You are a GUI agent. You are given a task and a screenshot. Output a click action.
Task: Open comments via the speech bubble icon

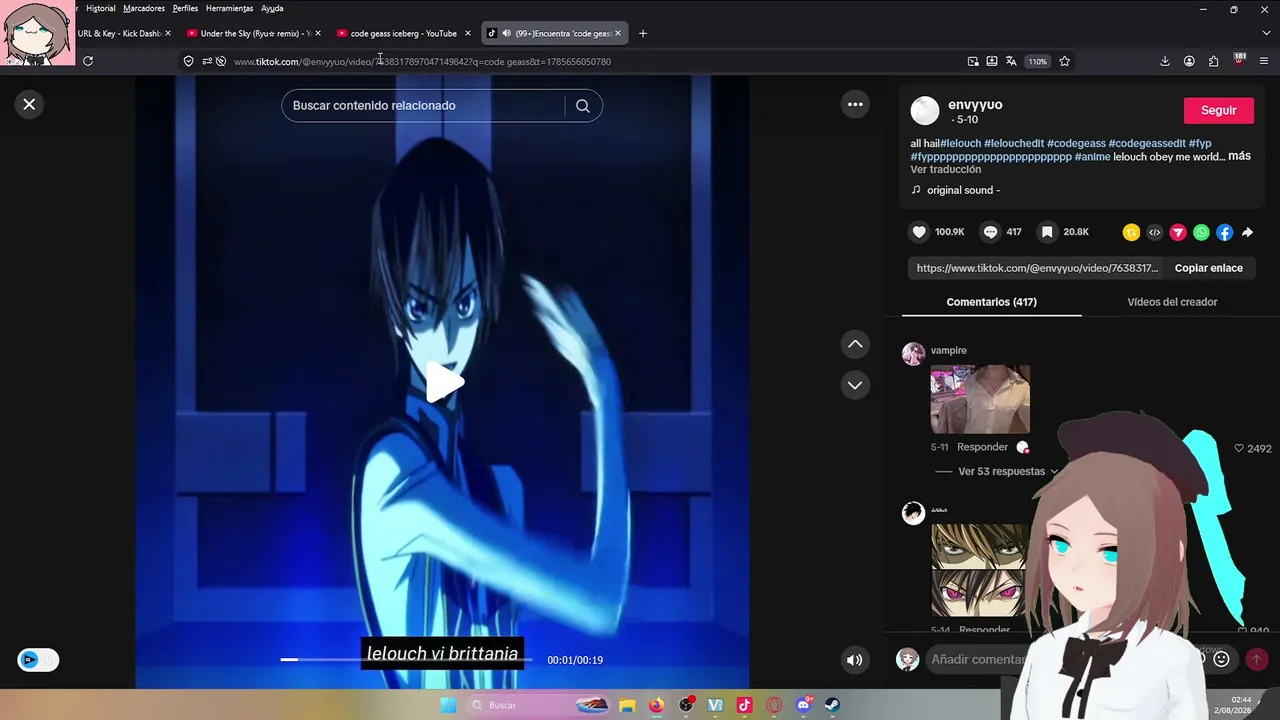(990, 232)
